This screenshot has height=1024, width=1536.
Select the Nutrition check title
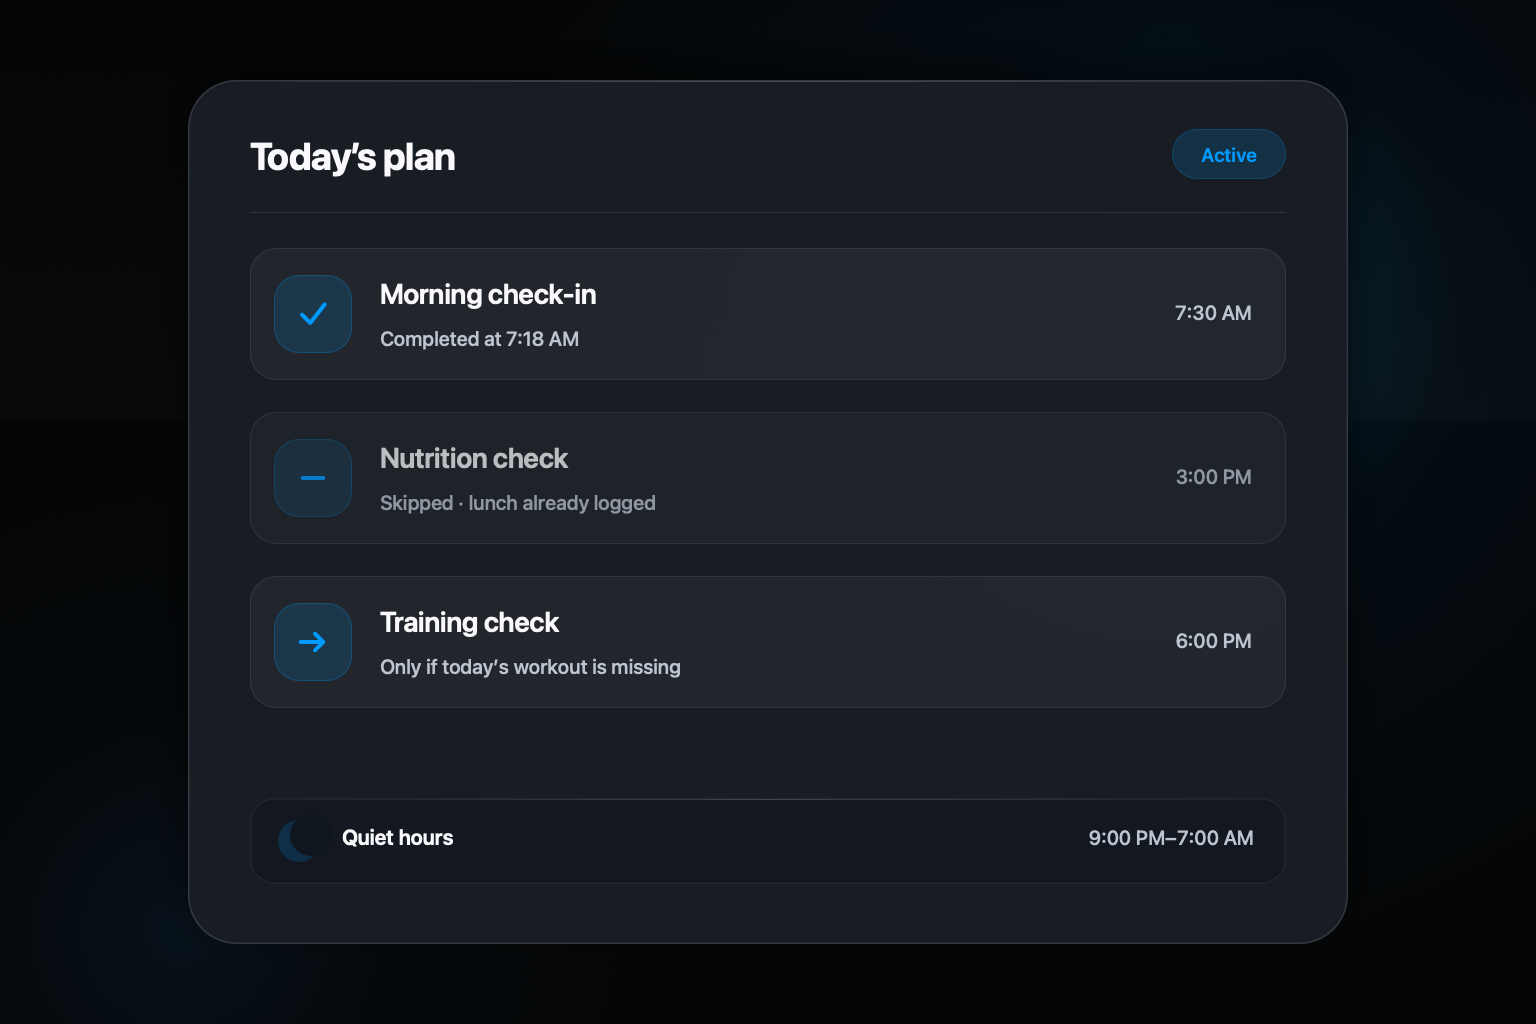pos(474,459)
